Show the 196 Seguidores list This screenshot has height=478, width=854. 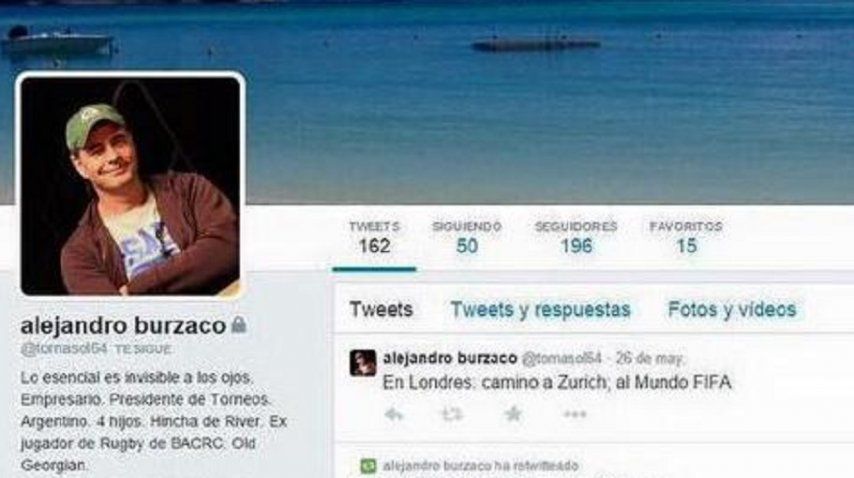pos(576,238)
